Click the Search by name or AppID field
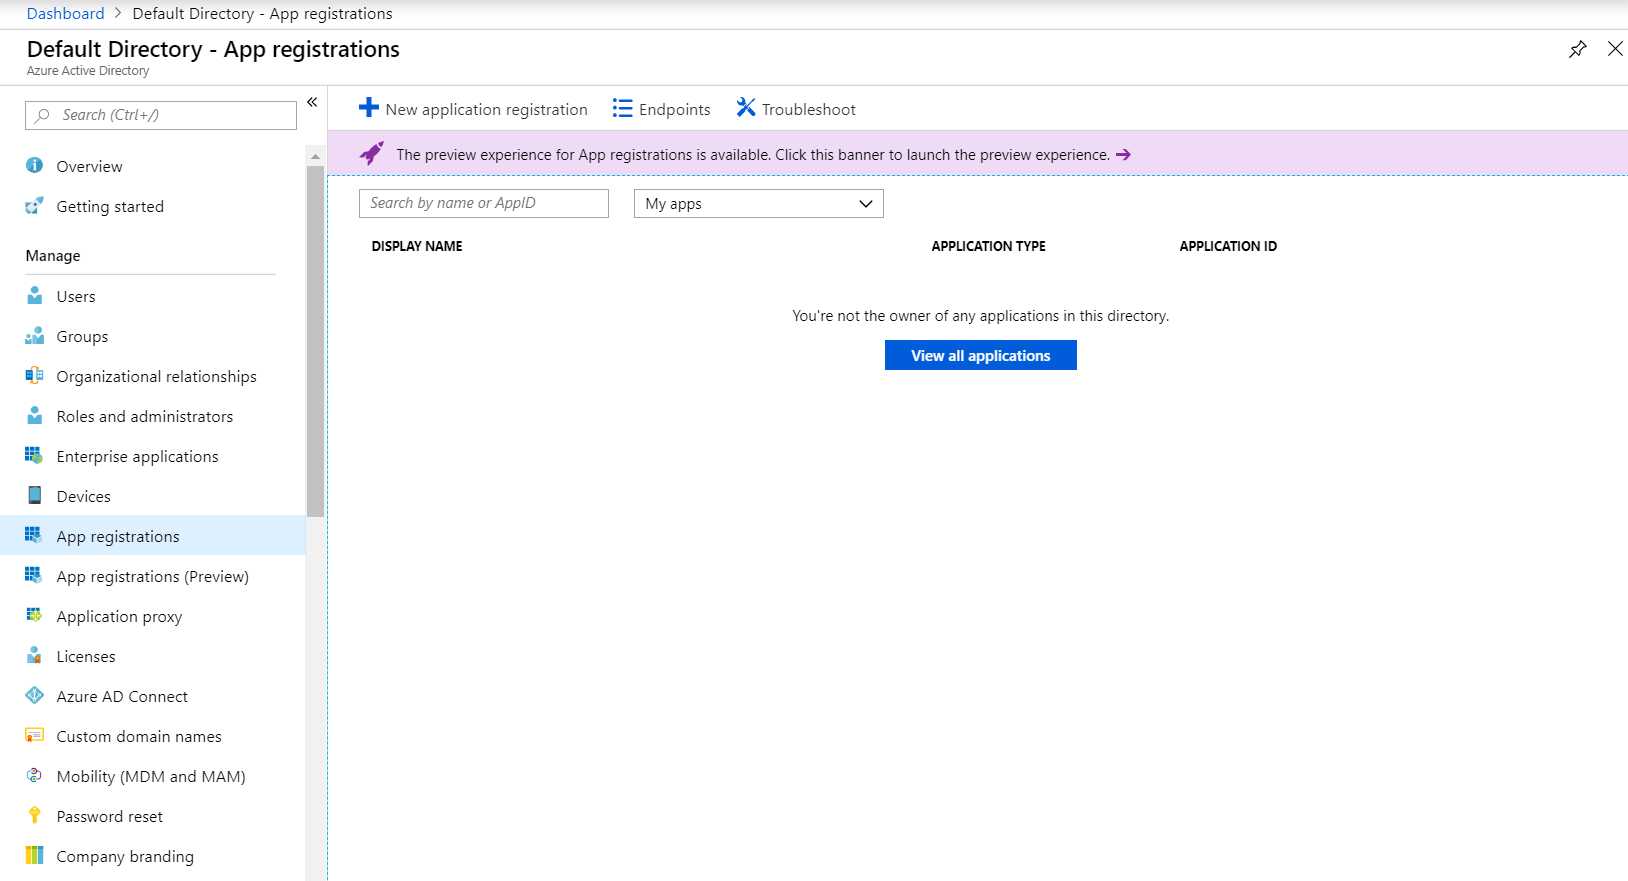 [x=484, y=203]
